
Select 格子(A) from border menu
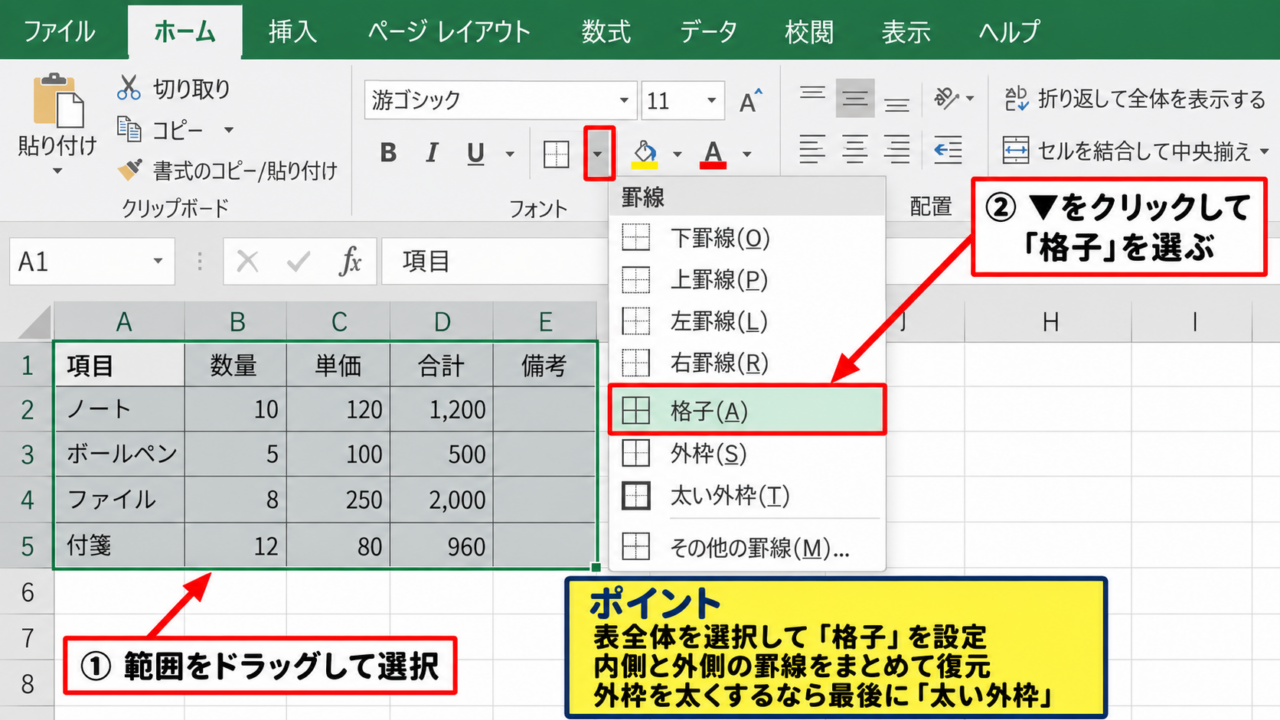747,410
